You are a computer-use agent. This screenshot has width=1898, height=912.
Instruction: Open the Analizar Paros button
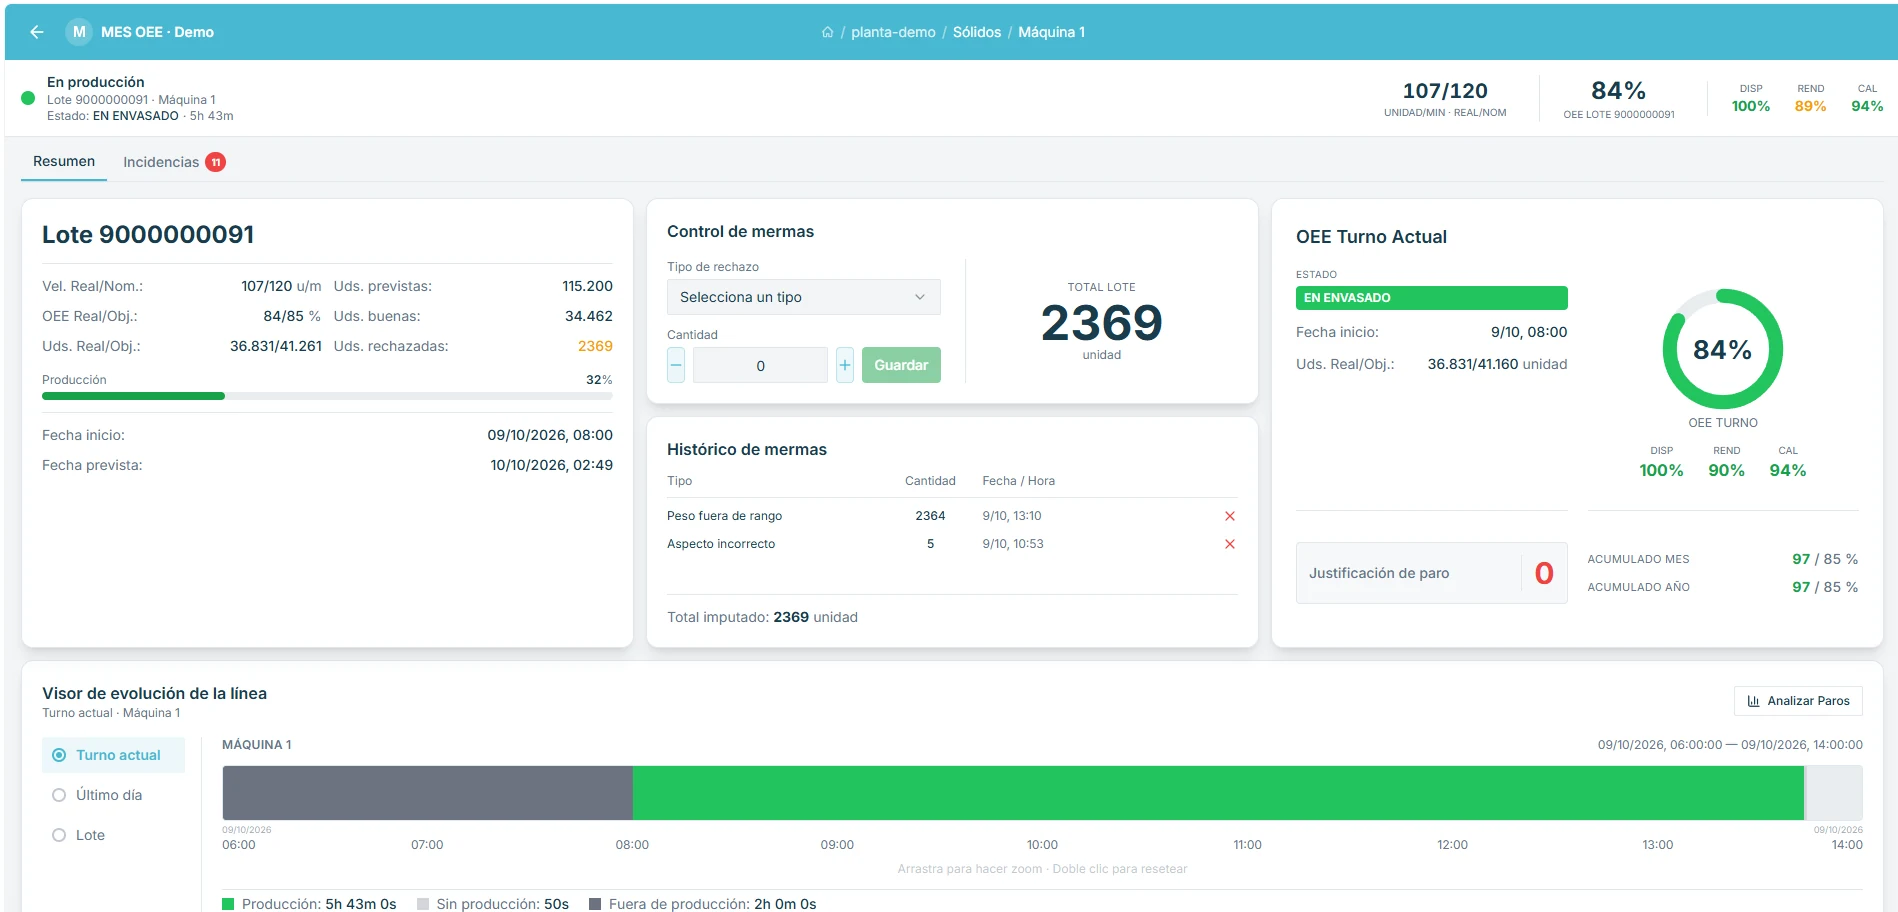tap(1798, 701)
